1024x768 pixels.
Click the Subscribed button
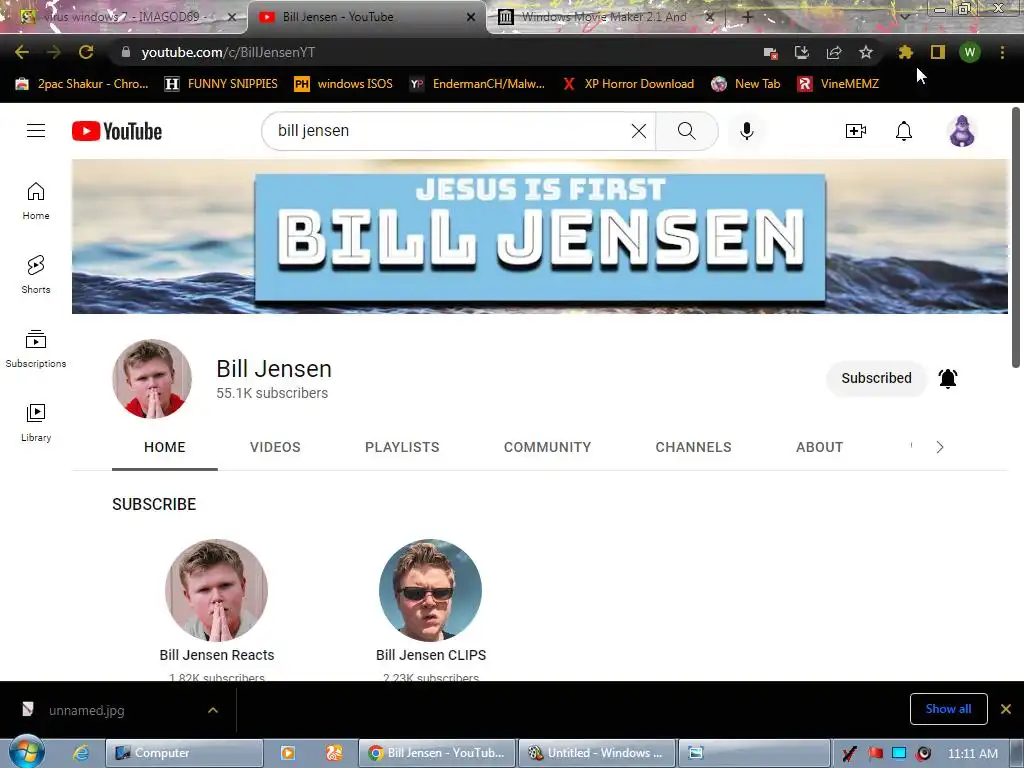(x=876, y=378)
